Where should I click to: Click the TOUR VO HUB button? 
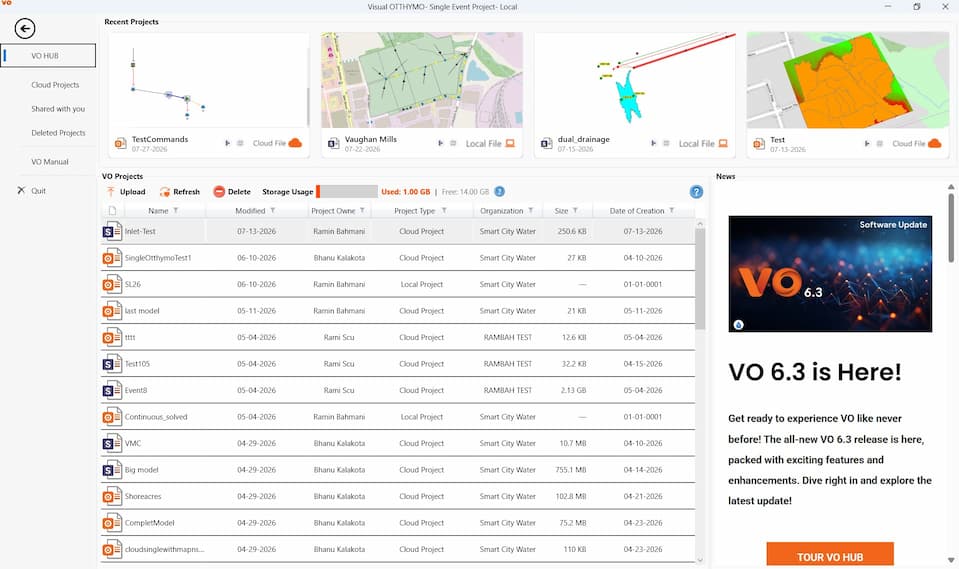(830, 555)
